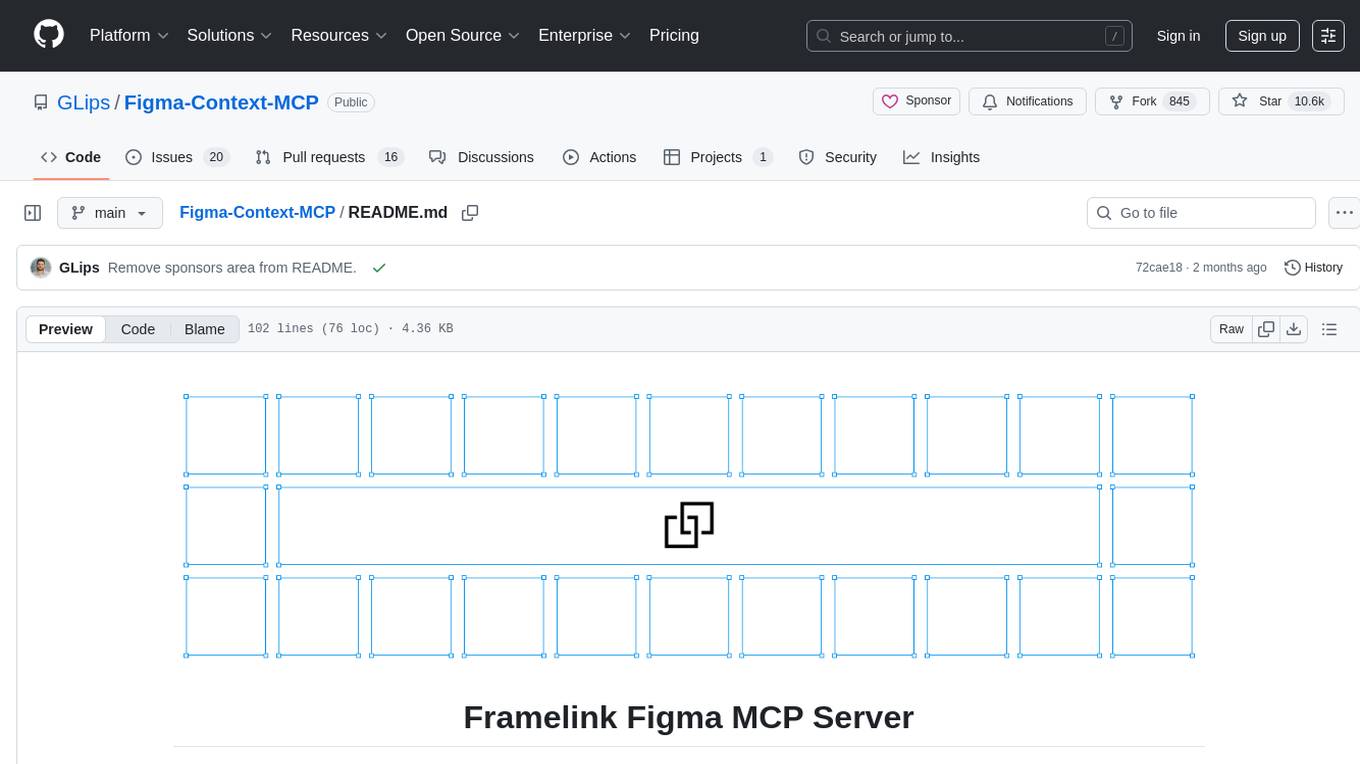Open the main branch selector
This screenshot has width=1360, height=764.
[x=109, y=213]
